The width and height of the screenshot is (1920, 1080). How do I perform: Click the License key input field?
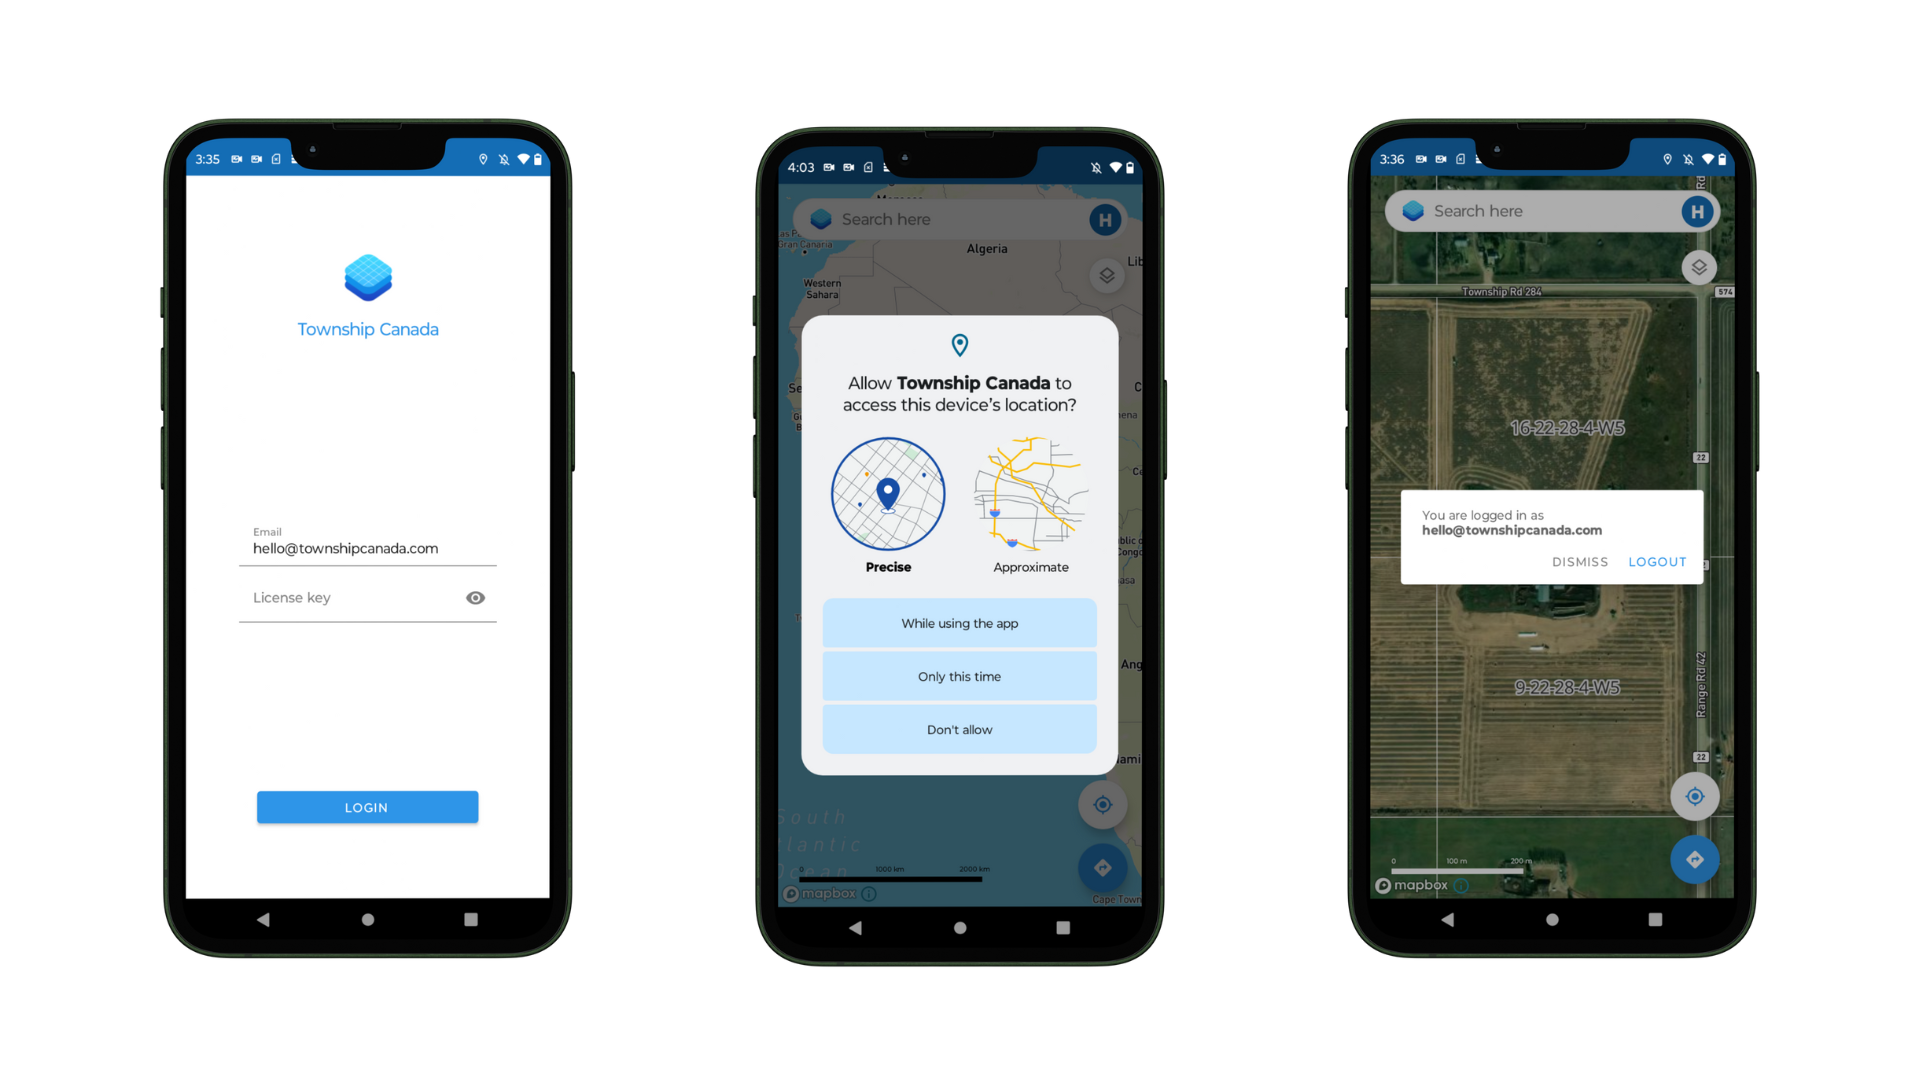[x=367, y=596]
